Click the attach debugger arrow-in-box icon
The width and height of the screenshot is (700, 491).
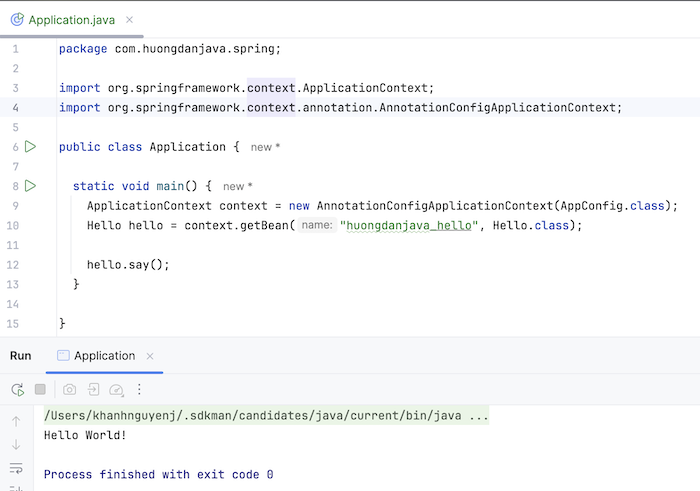pyautogui.click(x=93, y=389)
